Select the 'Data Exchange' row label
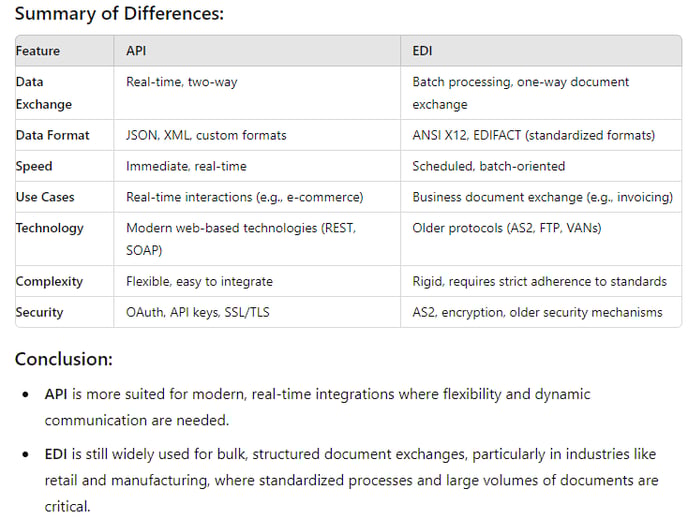This screenshot has width=688, height=519. click(44, 93)
